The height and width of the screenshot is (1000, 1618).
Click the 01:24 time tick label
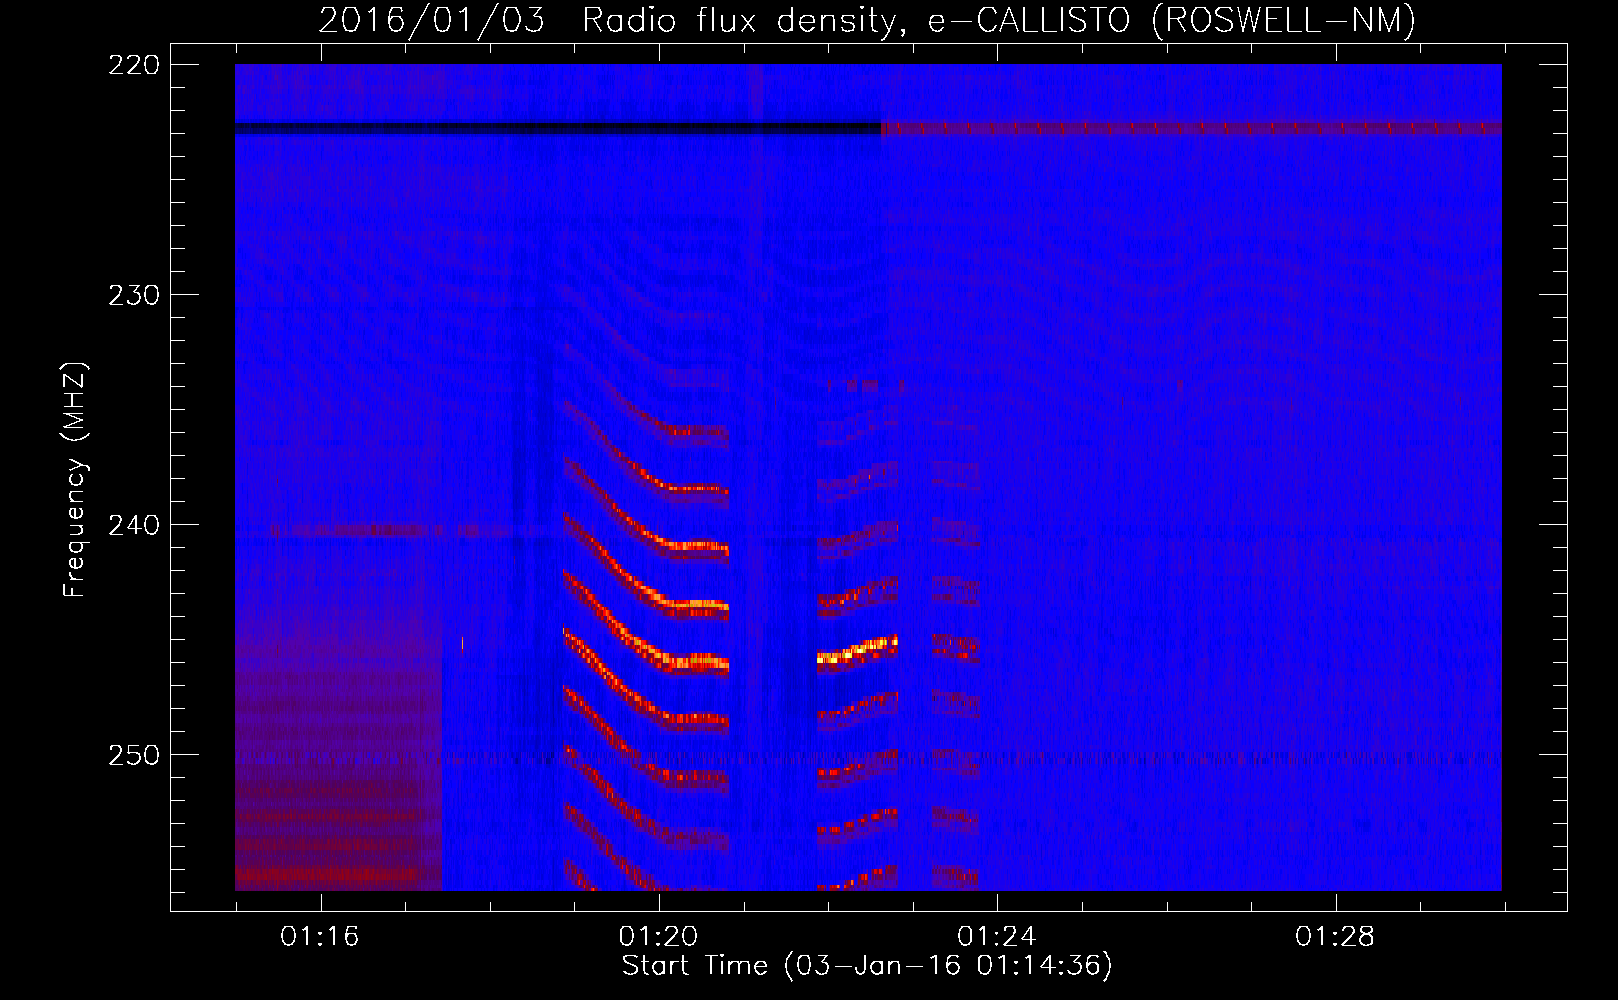click(x=997, y=936)
